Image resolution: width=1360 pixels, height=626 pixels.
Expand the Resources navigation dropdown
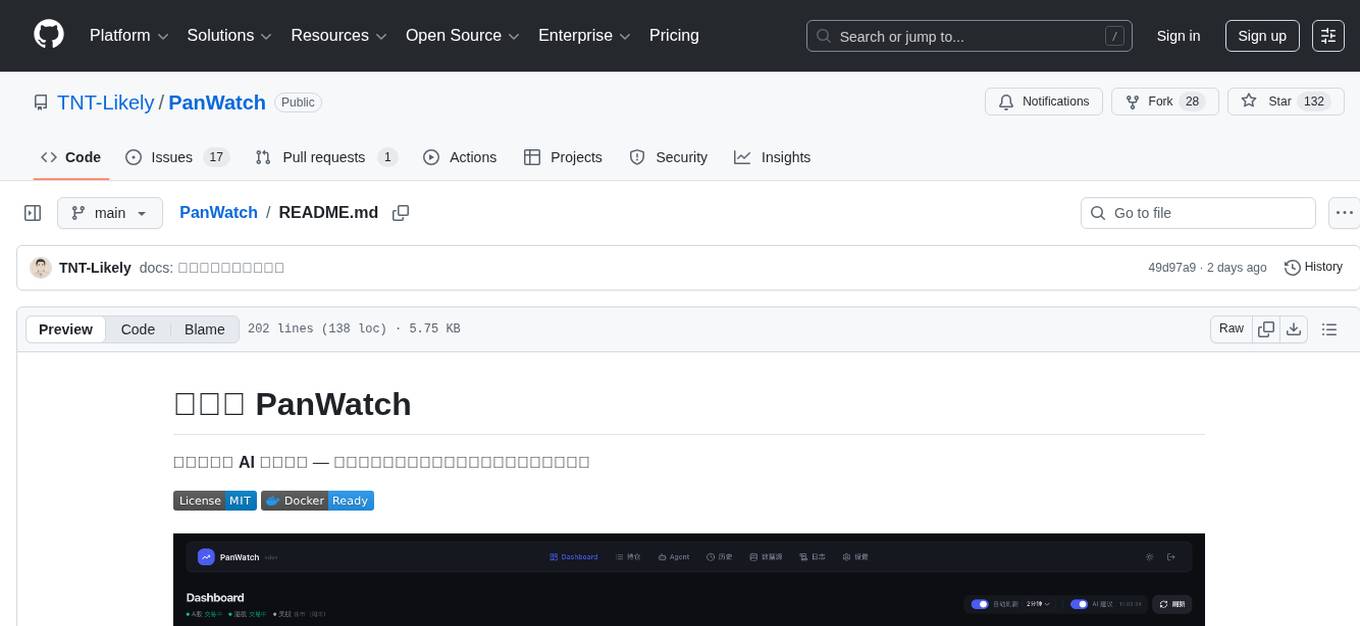pyautogui.click(x=338, y=35)
